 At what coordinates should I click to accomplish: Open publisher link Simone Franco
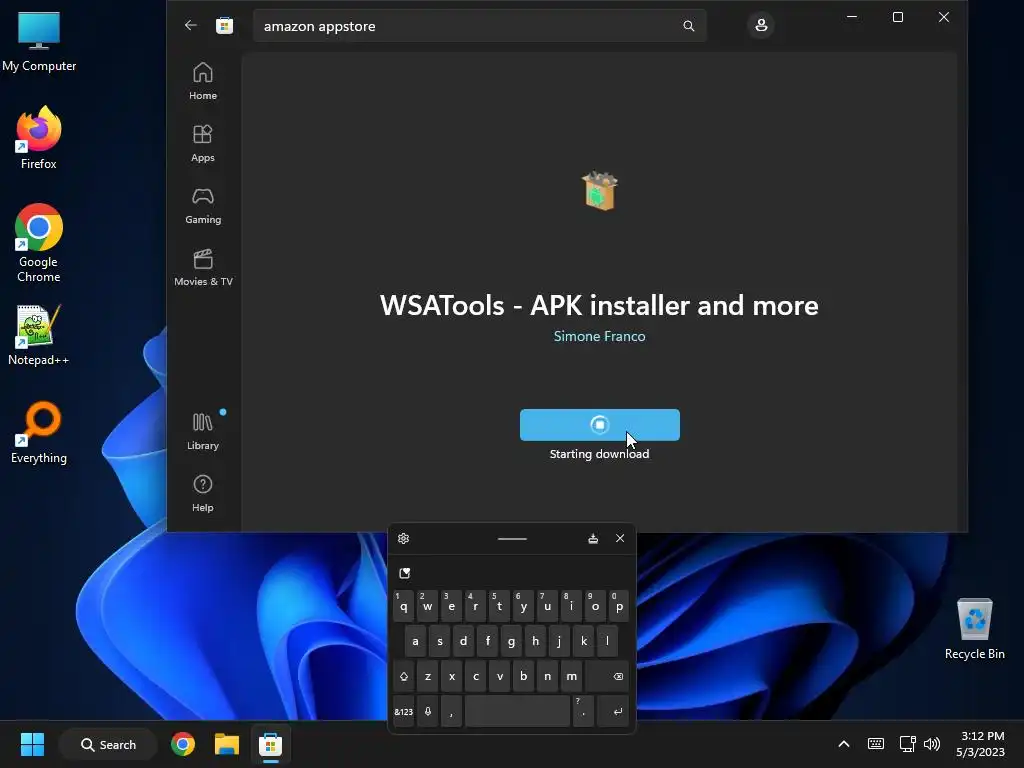pos(600,336)
